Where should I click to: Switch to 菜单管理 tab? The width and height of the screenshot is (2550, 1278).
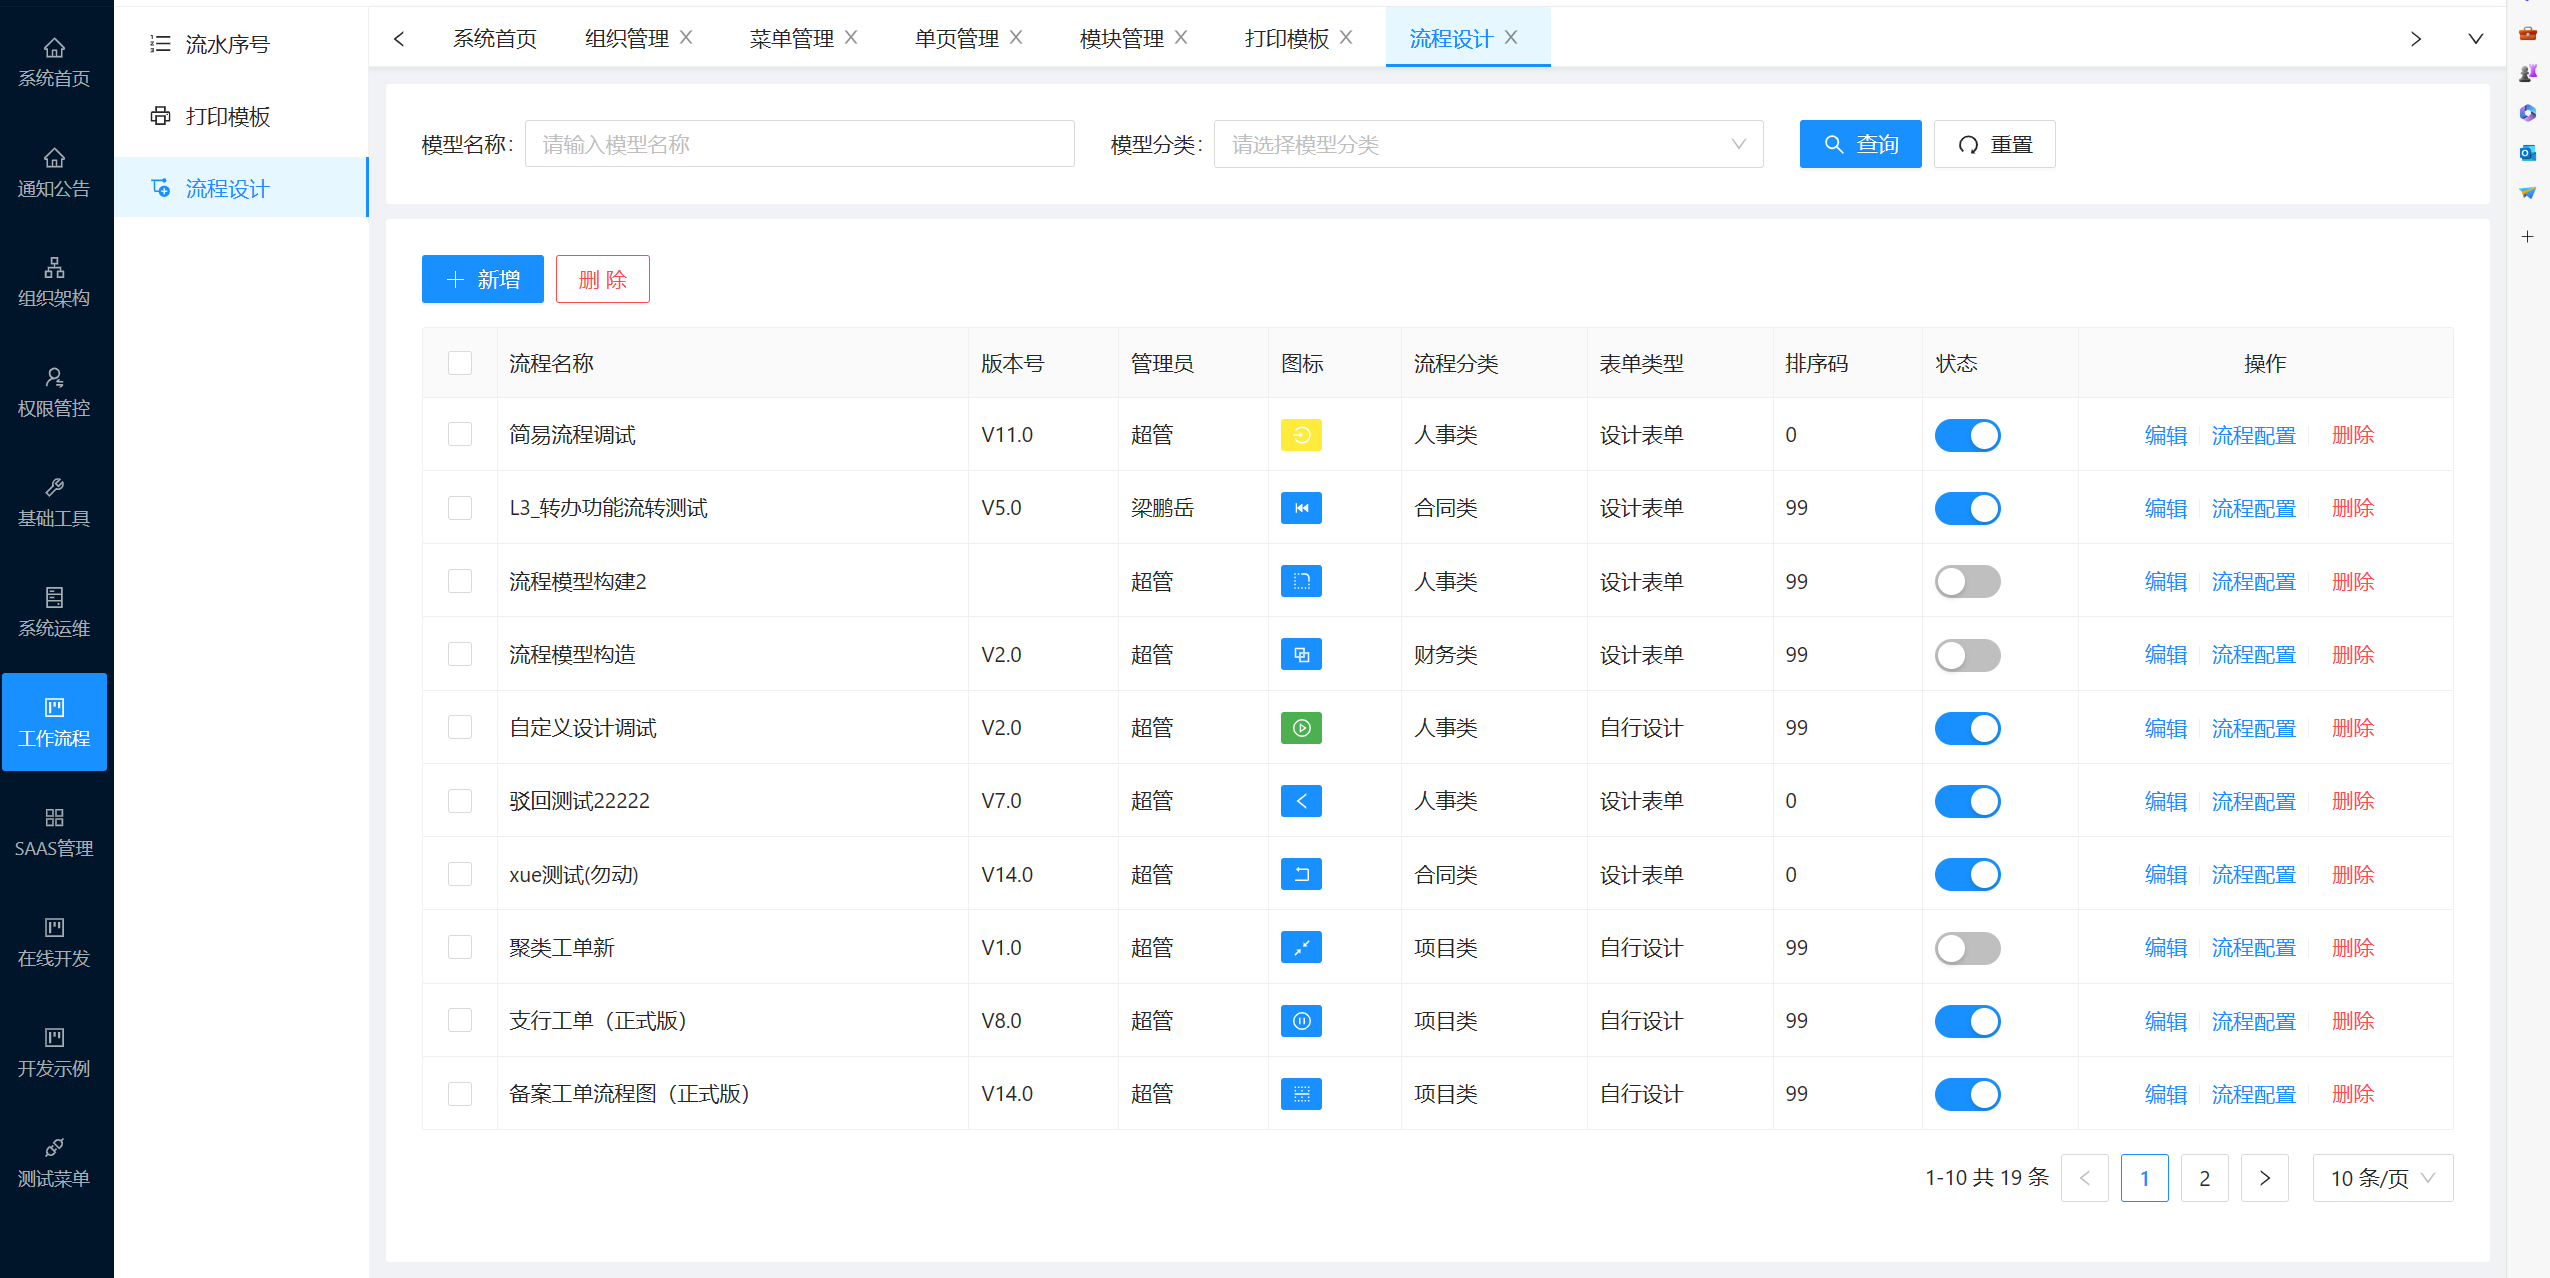[x=792, y=38]
